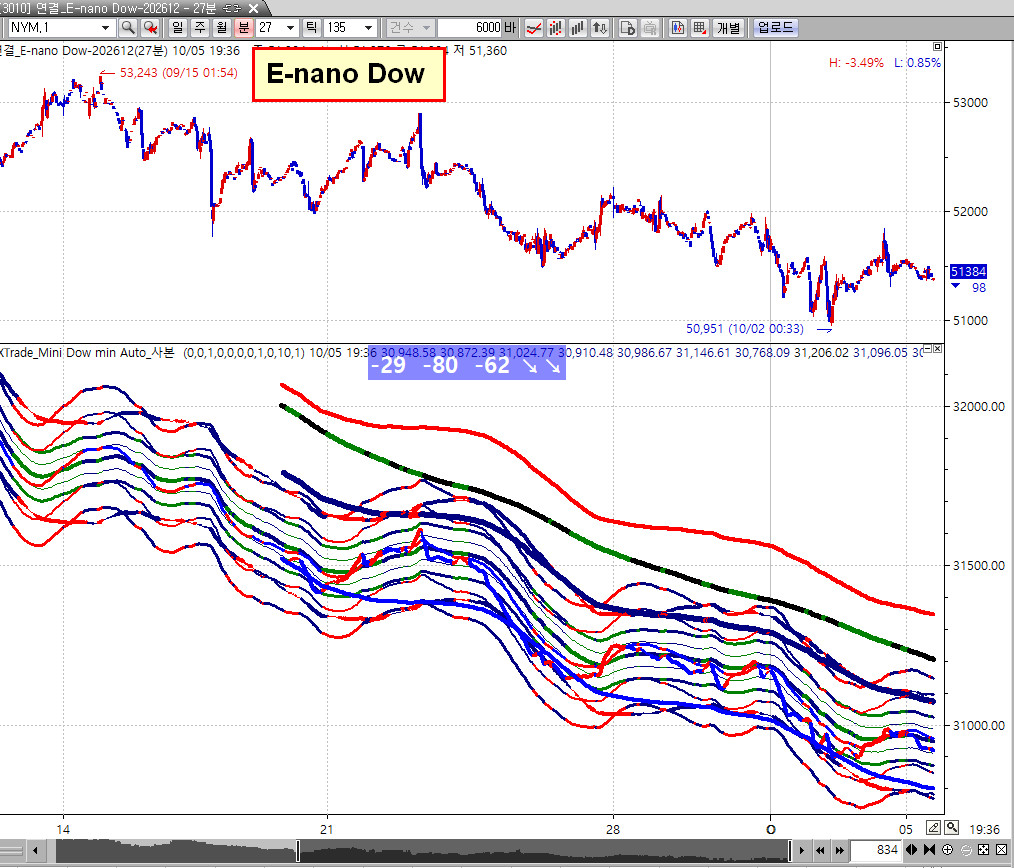Click the pencil edit icon near time axis
This screenshot has width=1014, height=868.
coord(933,827)
